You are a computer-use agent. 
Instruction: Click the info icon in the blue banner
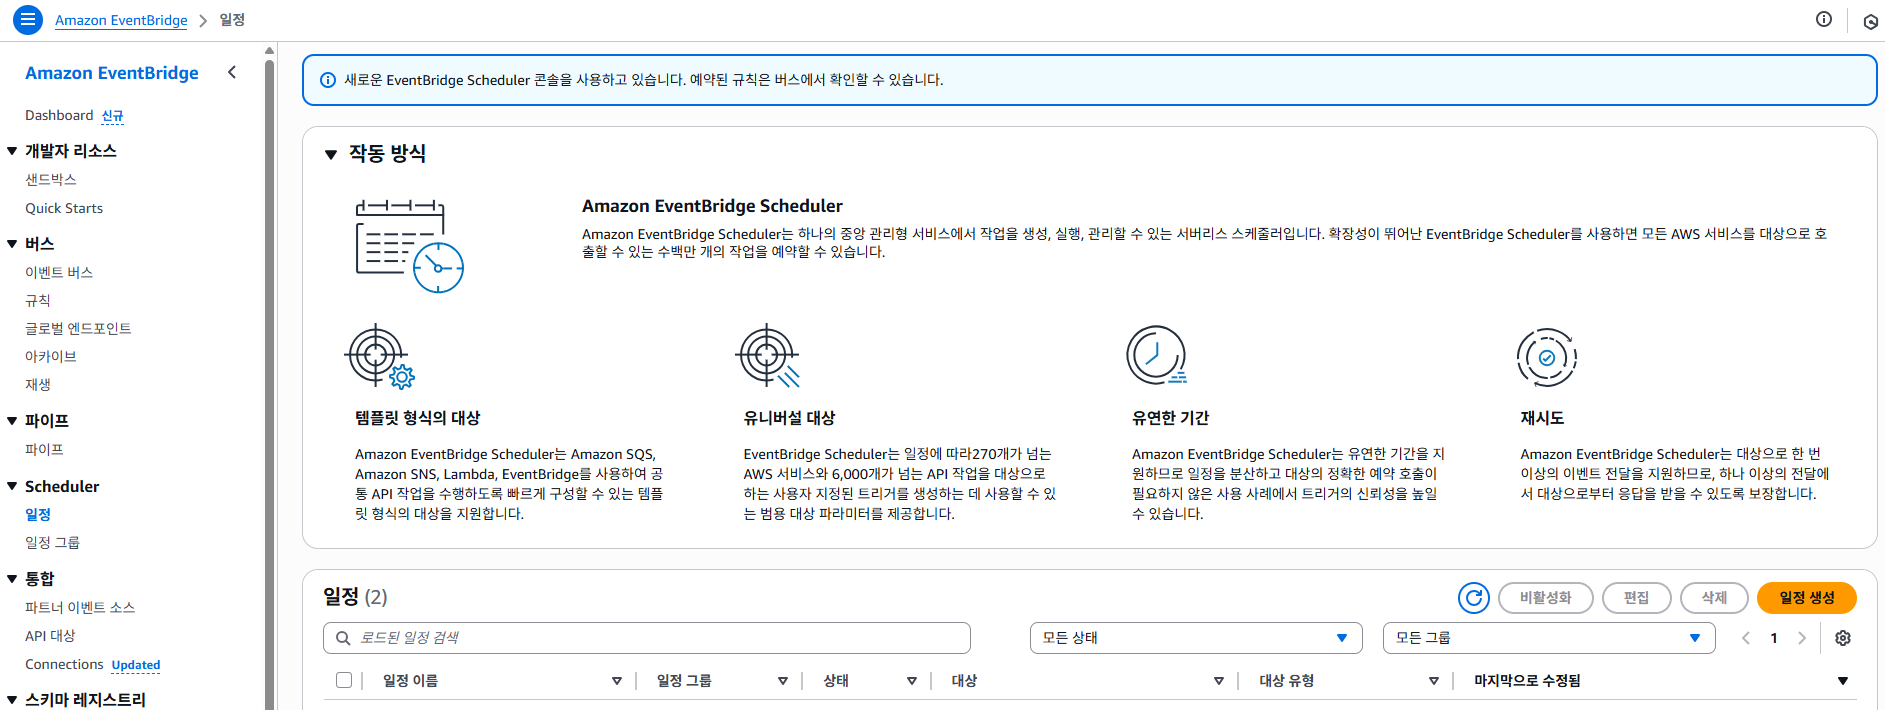point(327,80)
